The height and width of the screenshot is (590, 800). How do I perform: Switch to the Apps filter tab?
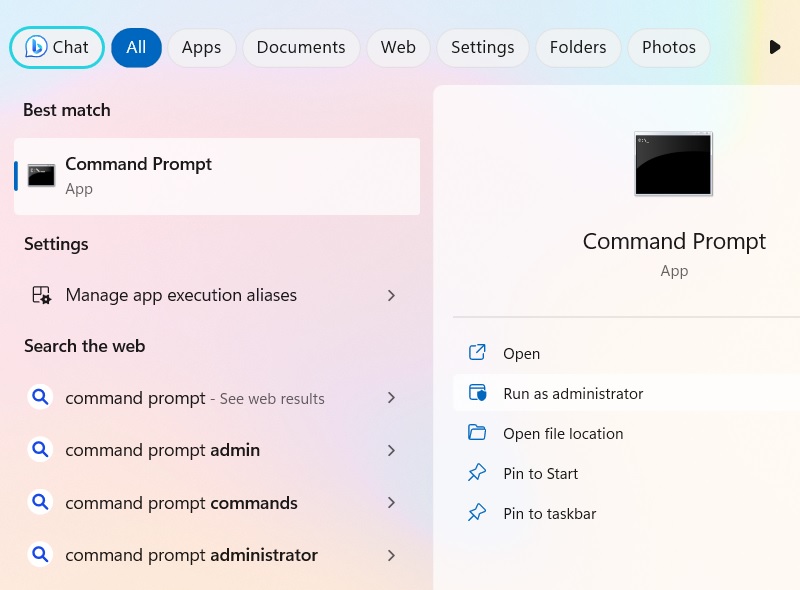coord(201,47)
